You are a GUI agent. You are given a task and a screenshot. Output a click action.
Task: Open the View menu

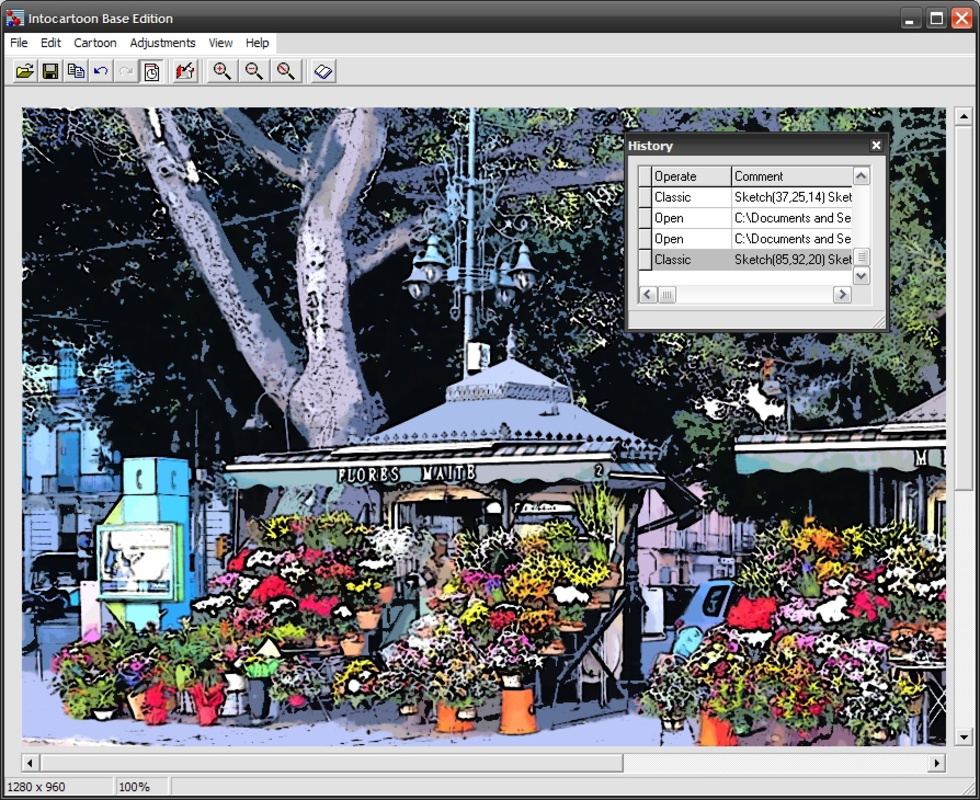tap(221, 42)
